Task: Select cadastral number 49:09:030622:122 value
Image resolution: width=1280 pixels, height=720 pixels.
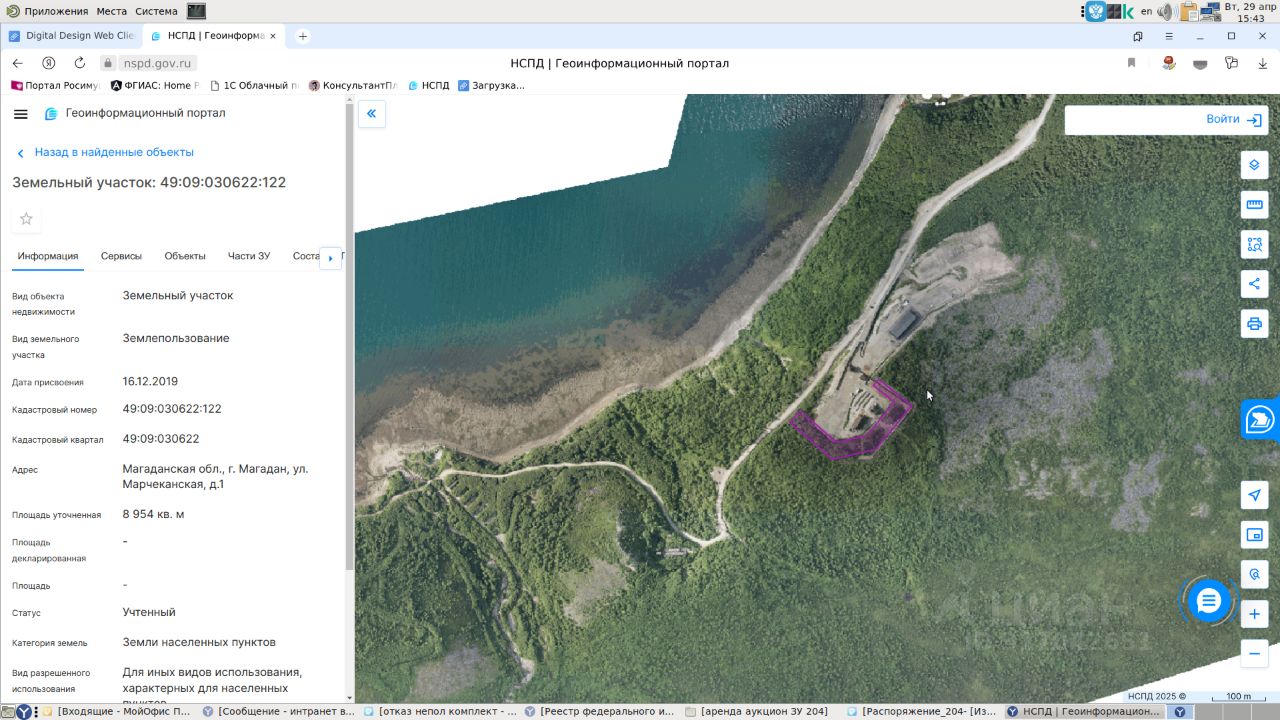Action: tap(172, 409)
